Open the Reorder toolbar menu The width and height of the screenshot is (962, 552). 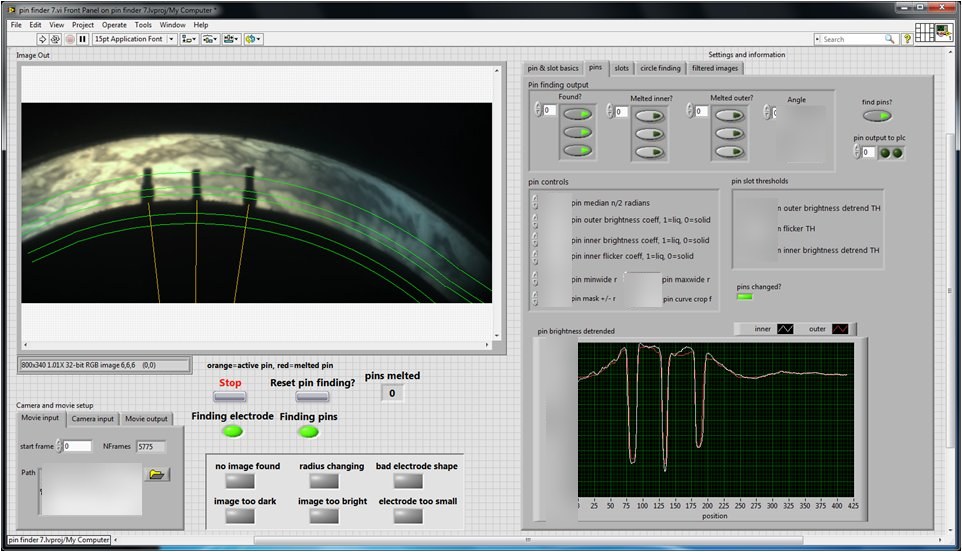[x=253, y=39]
